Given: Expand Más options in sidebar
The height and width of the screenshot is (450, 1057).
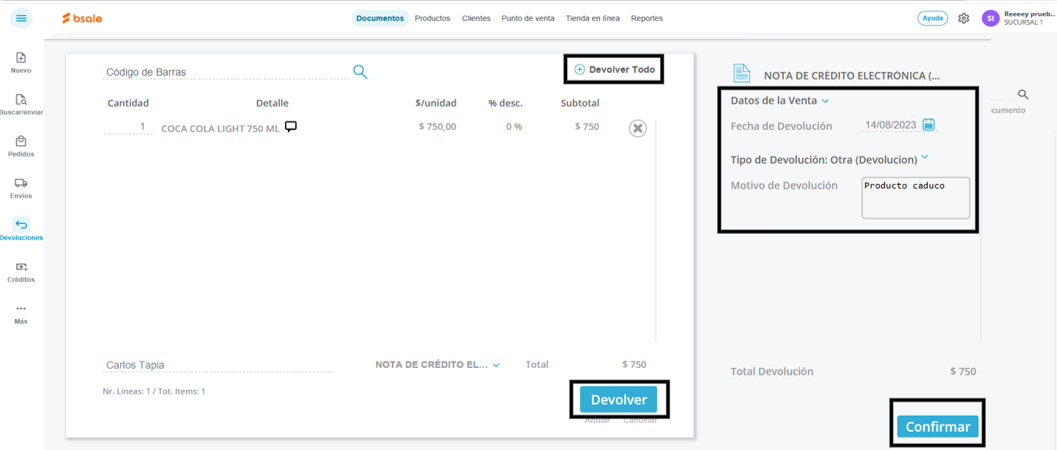Looking at the screenshot, I should tap(21, 314).
